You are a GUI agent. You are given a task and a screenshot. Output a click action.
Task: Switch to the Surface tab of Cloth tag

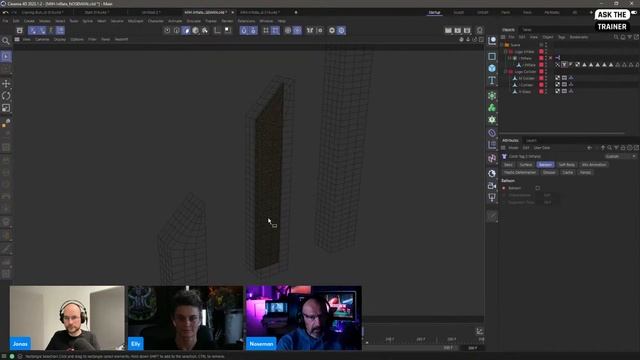coord(526,164)
